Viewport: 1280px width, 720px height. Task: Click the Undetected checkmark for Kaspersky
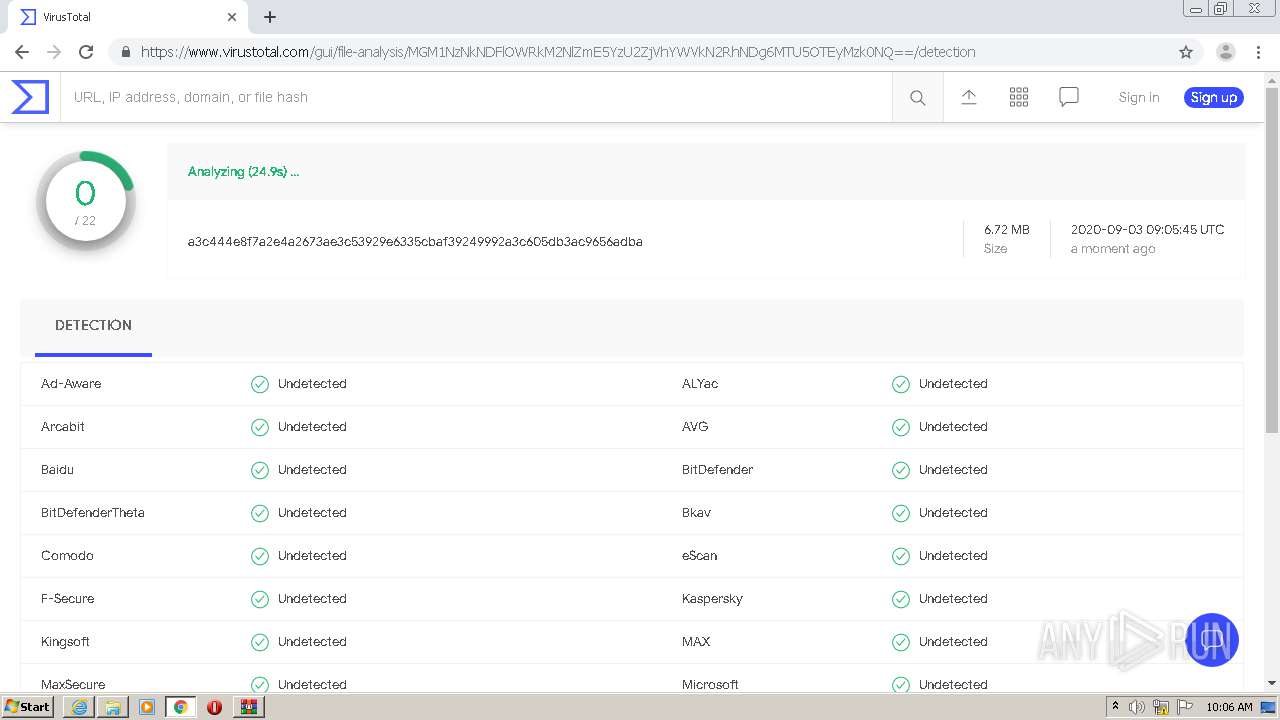click(x=901, y=599)
